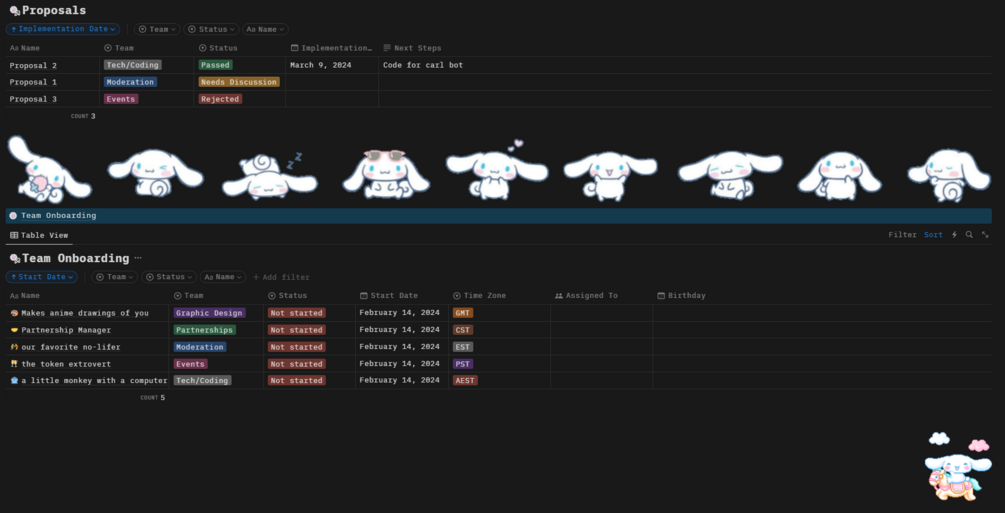Open Proposal 1 row

click(x=33, y=82)
